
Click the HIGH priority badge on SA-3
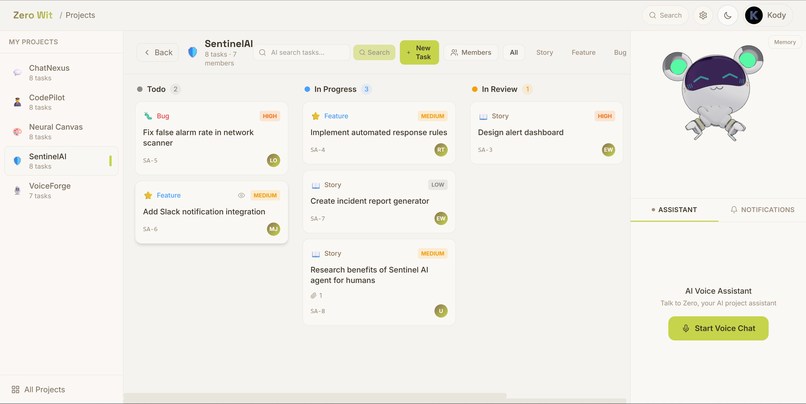point(604,116)
